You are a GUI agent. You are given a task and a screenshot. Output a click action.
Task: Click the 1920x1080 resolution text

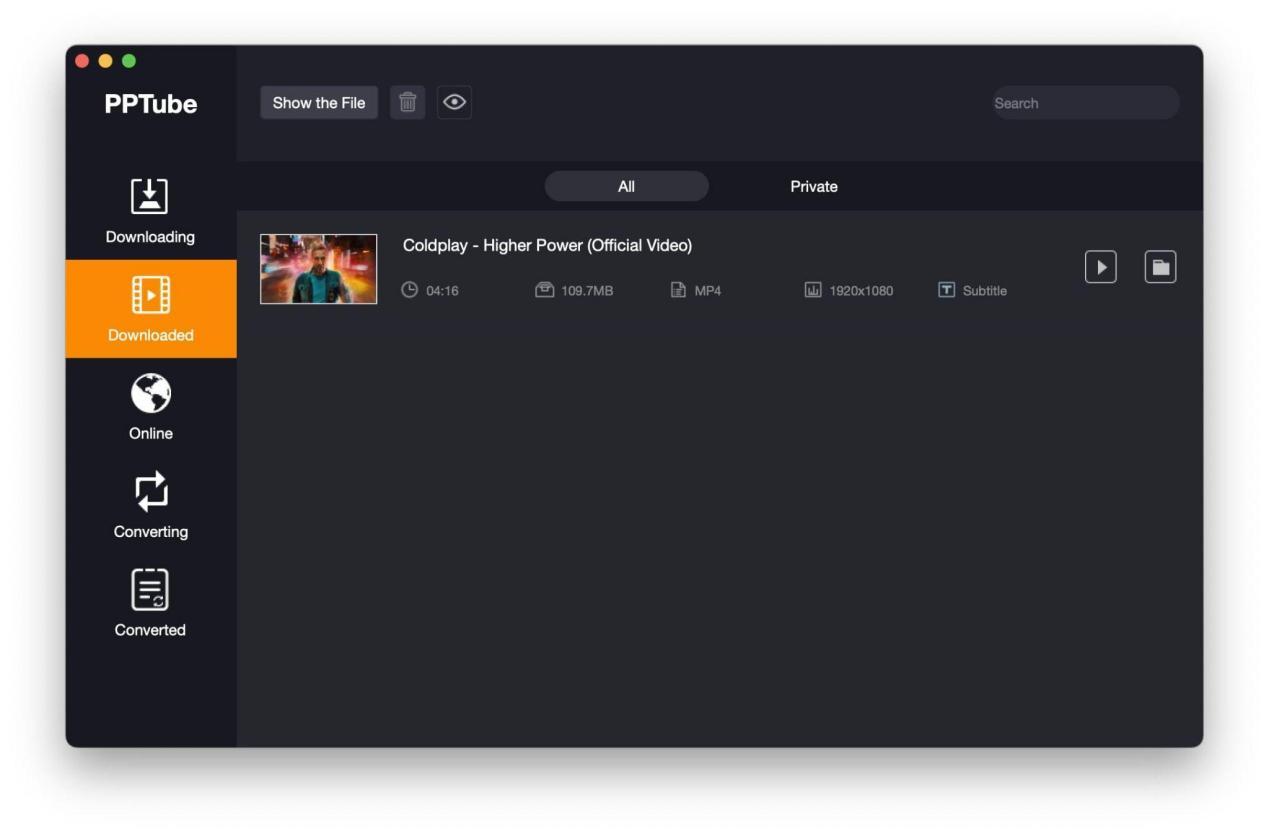pyautogui.click(x=861, y=290)
